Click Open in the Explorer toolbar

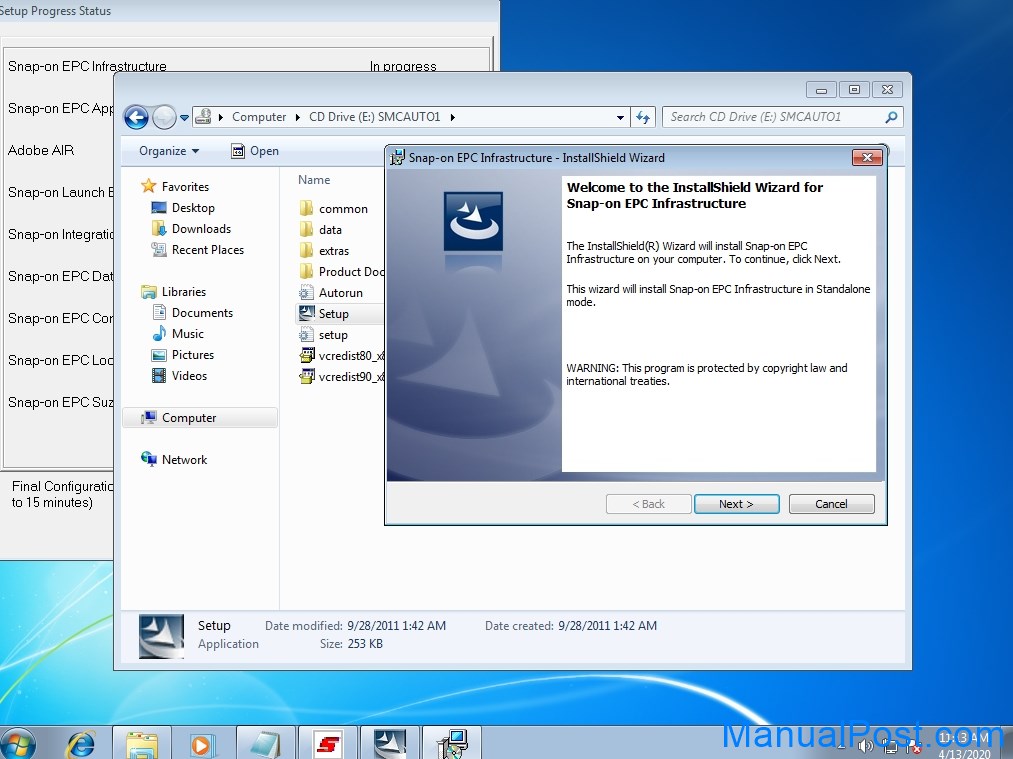pyautogui.click(x=255, y=151)
